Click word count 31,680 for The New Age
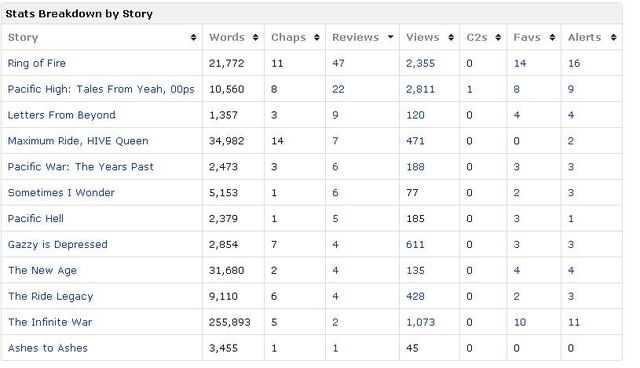The image size is (640, 368). click(227, 270)
